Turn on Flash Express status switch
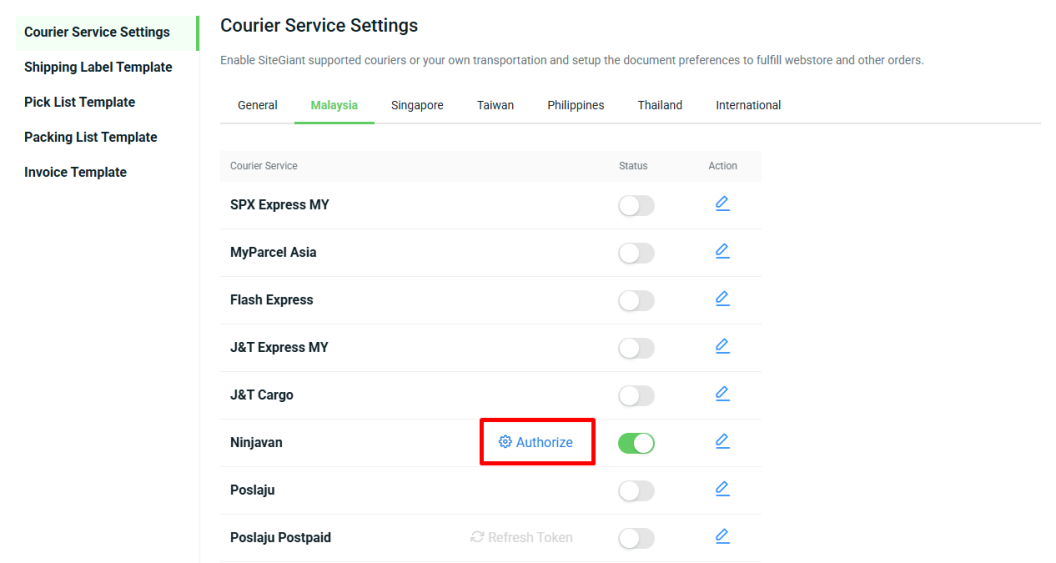This screenshot has height=563, width=1056. point(636,301)
